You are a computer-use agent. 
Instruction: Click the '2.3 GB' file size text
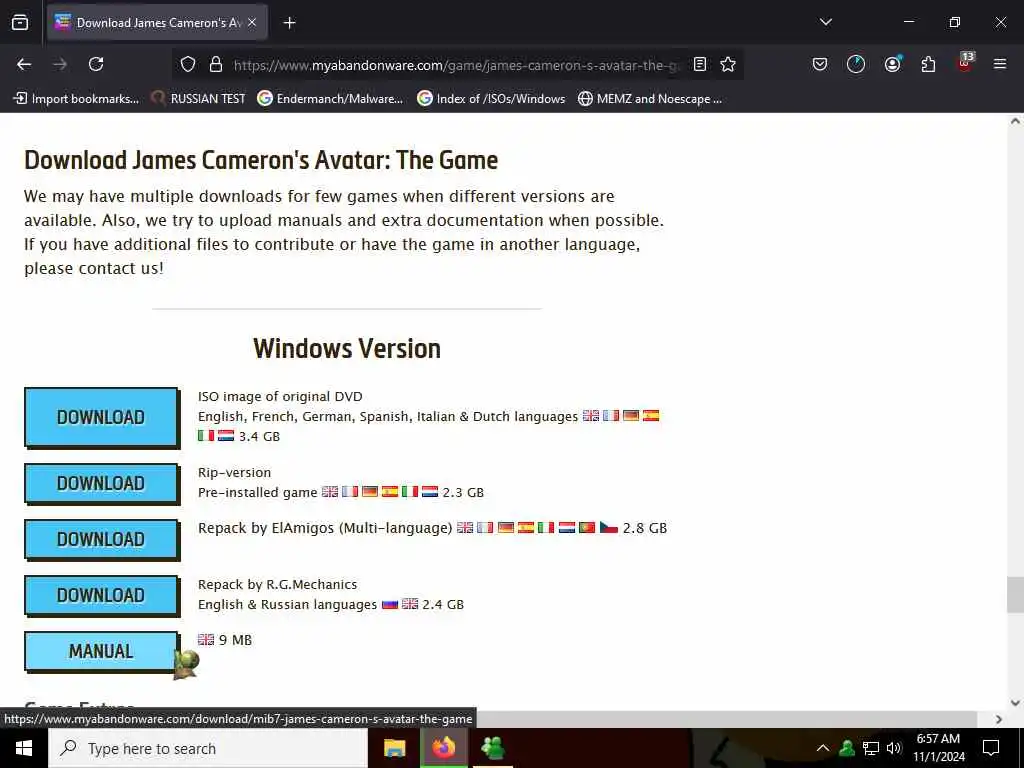[x=463, y=492]
